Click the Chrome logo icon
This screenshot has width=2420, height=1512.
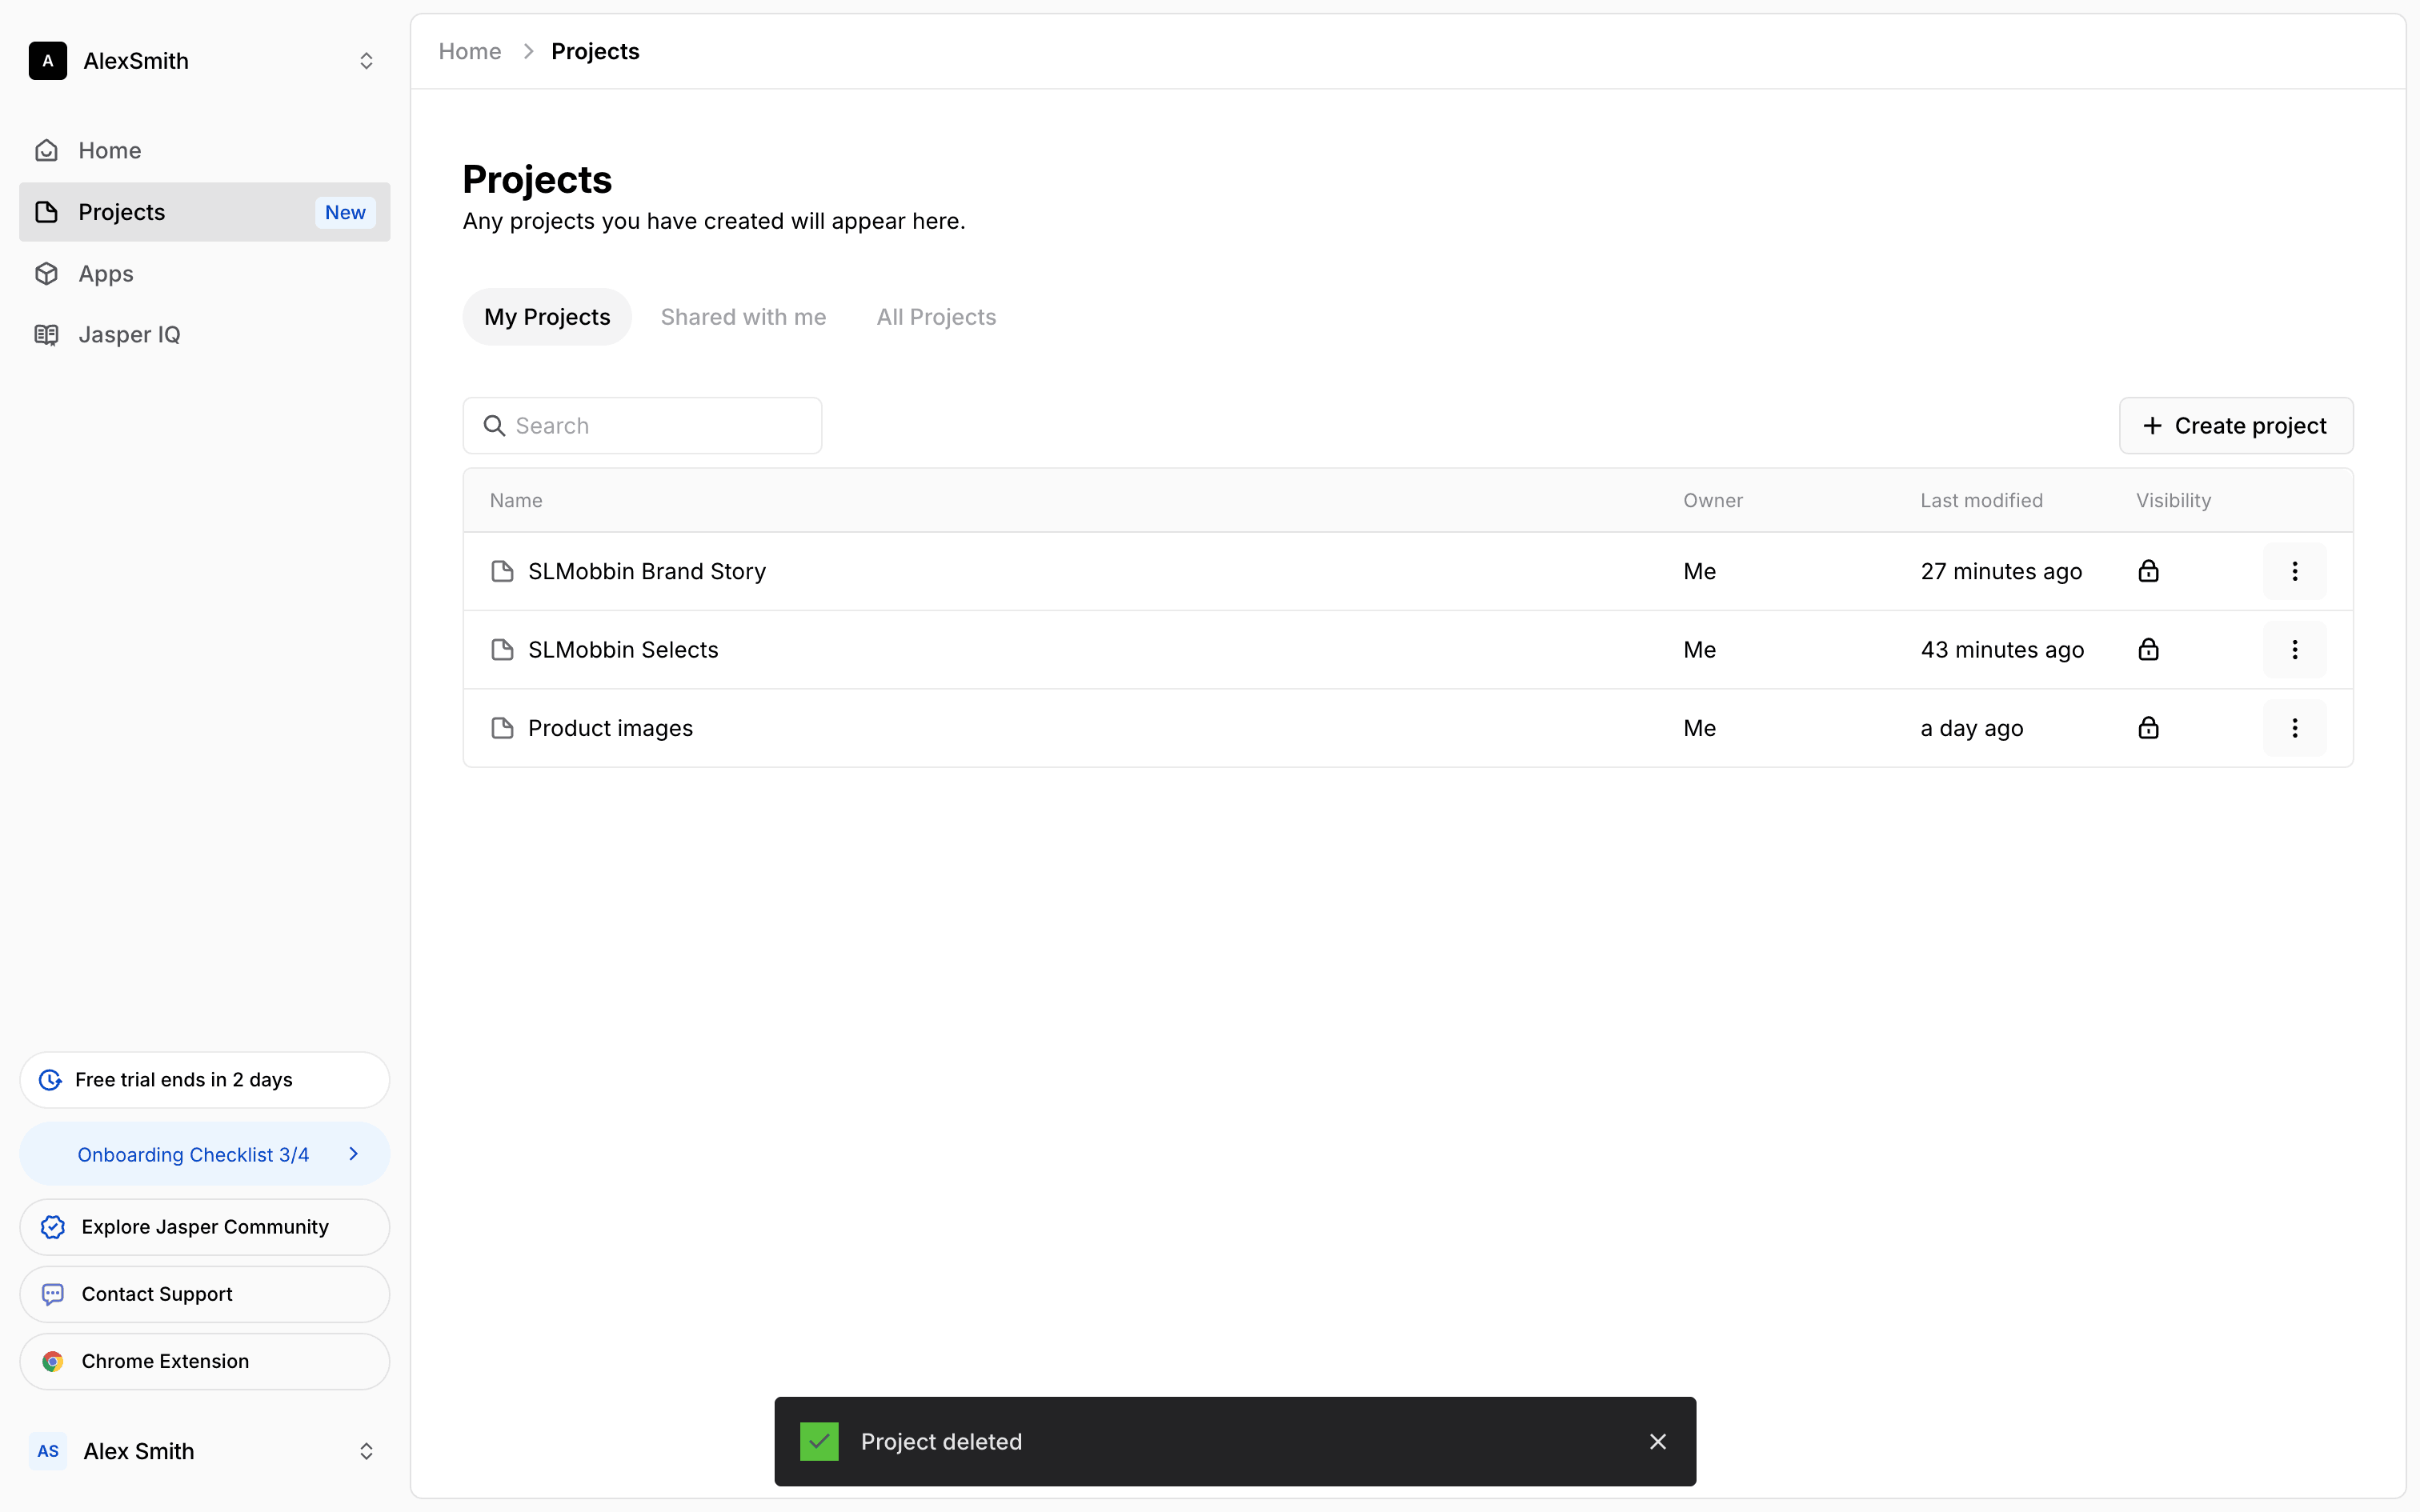point(53,1361)
